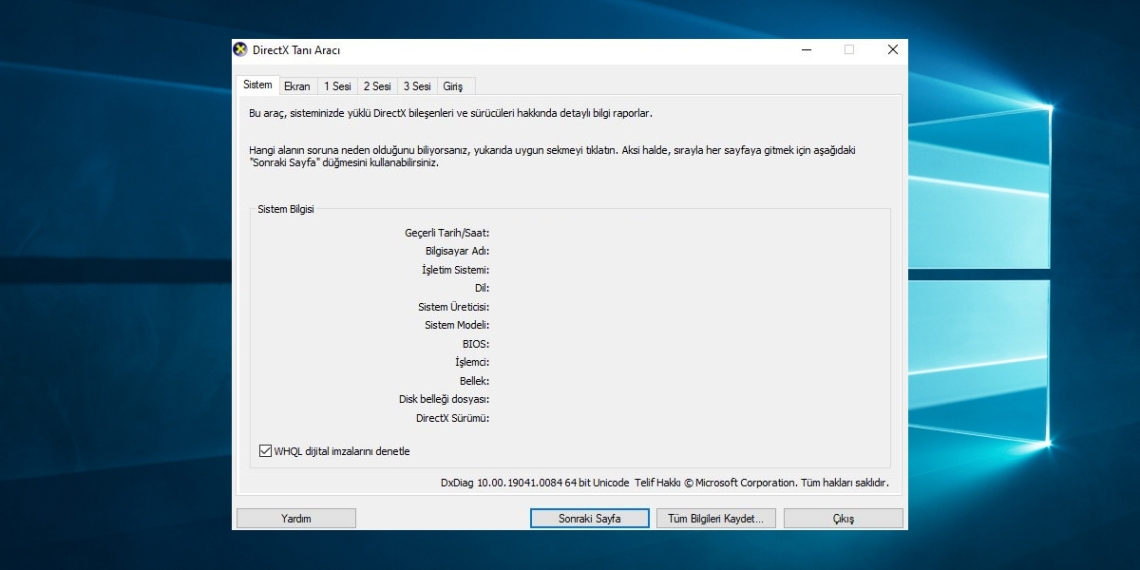The height and width of the screenshot is (570, 1140).
Task: Click the Sonraki Sayfa button
Action: click(590, 519)
